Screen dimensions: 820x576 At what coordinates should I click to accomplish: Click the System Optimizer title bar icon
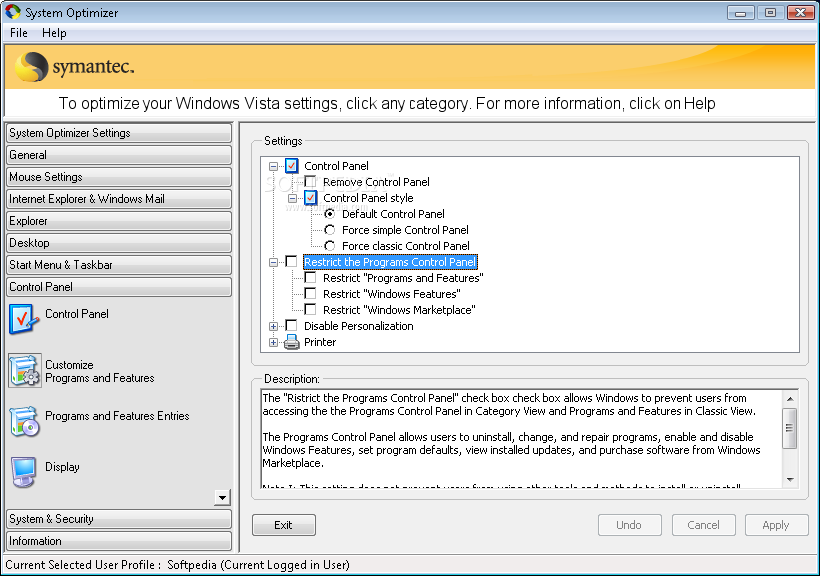tap(13, 12)
